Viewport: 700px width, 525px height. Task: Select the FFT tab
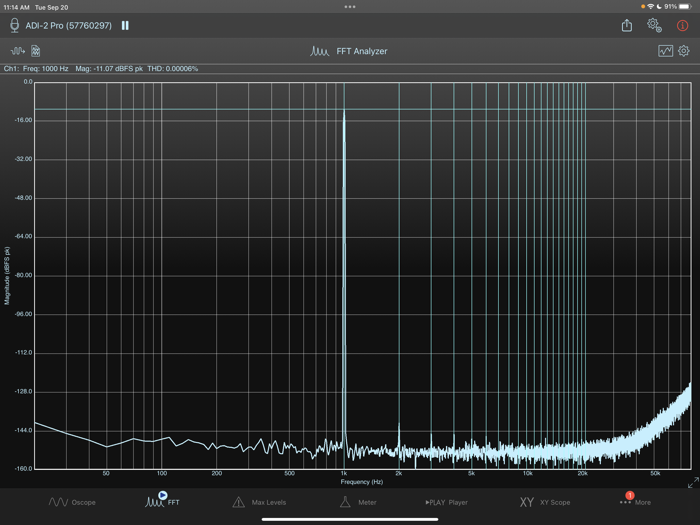tap(163, 500)
